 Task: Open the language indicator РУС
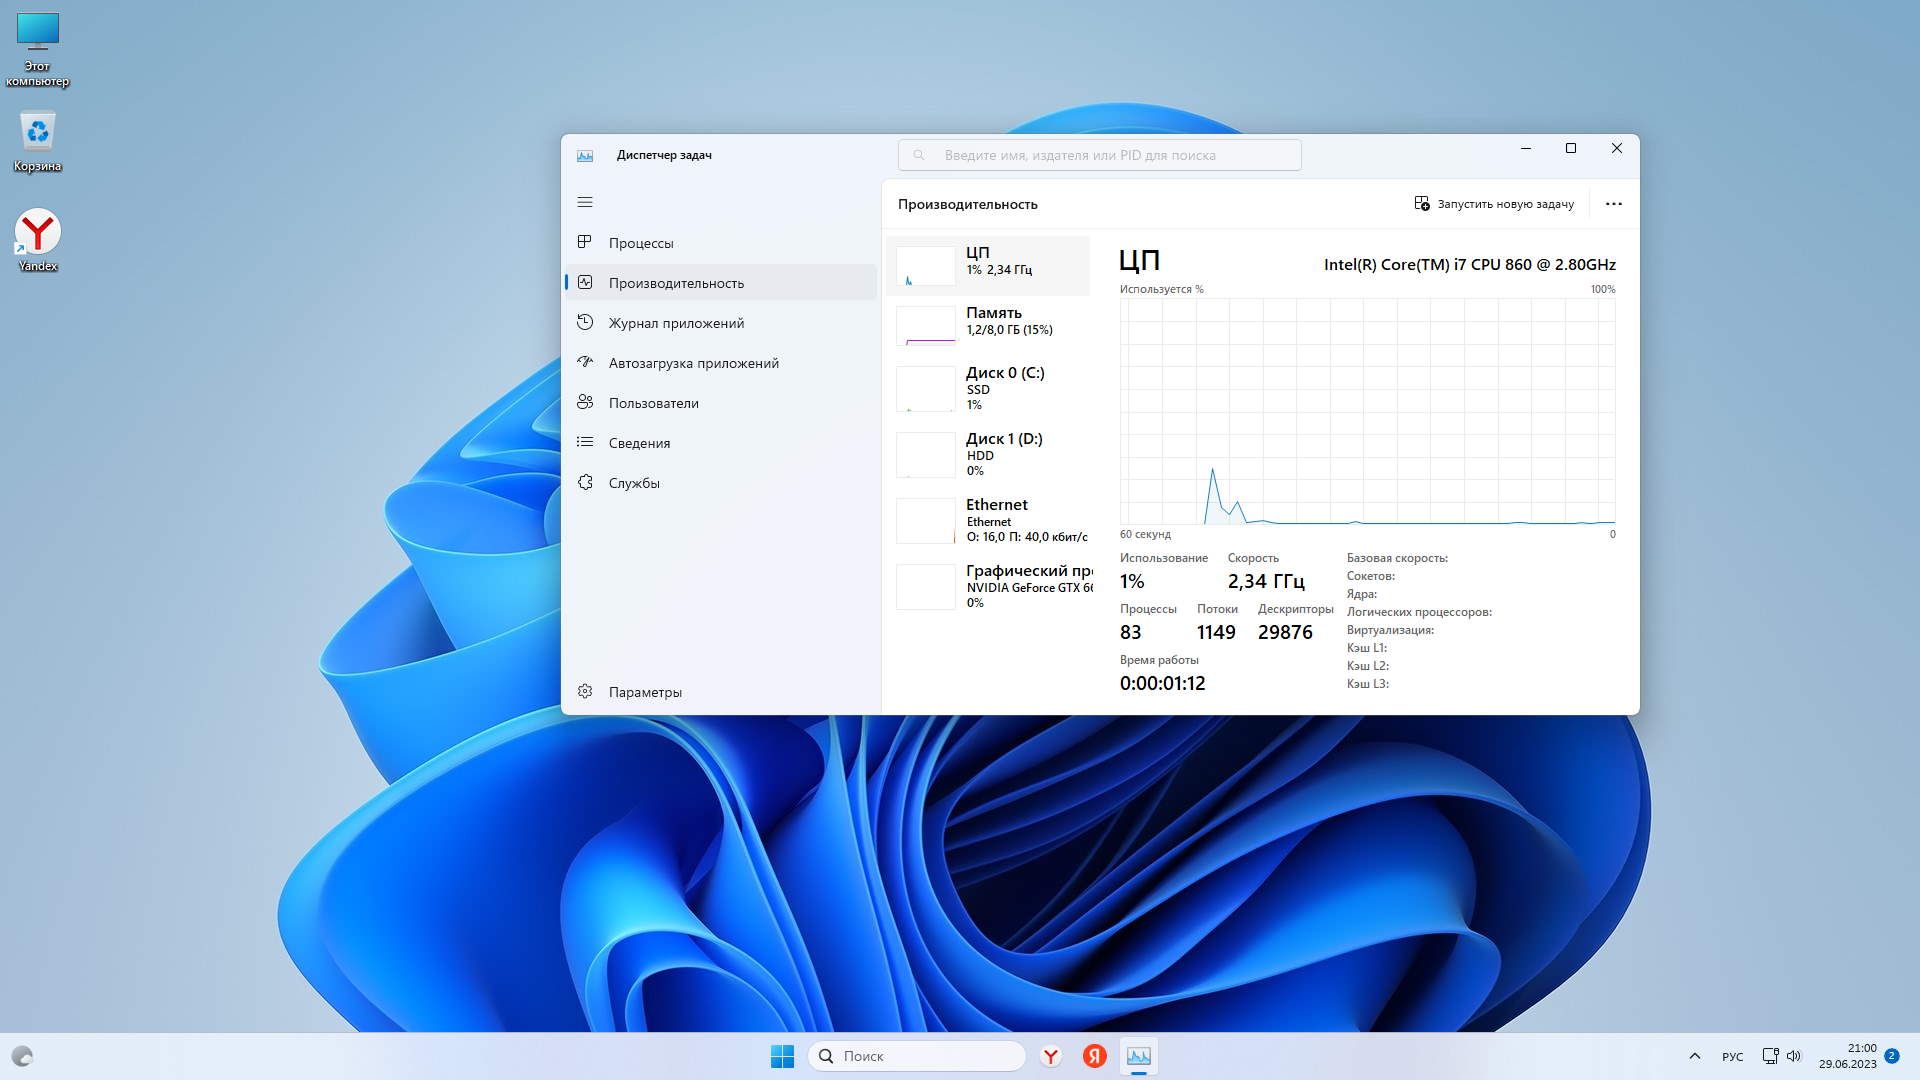1732,1057
